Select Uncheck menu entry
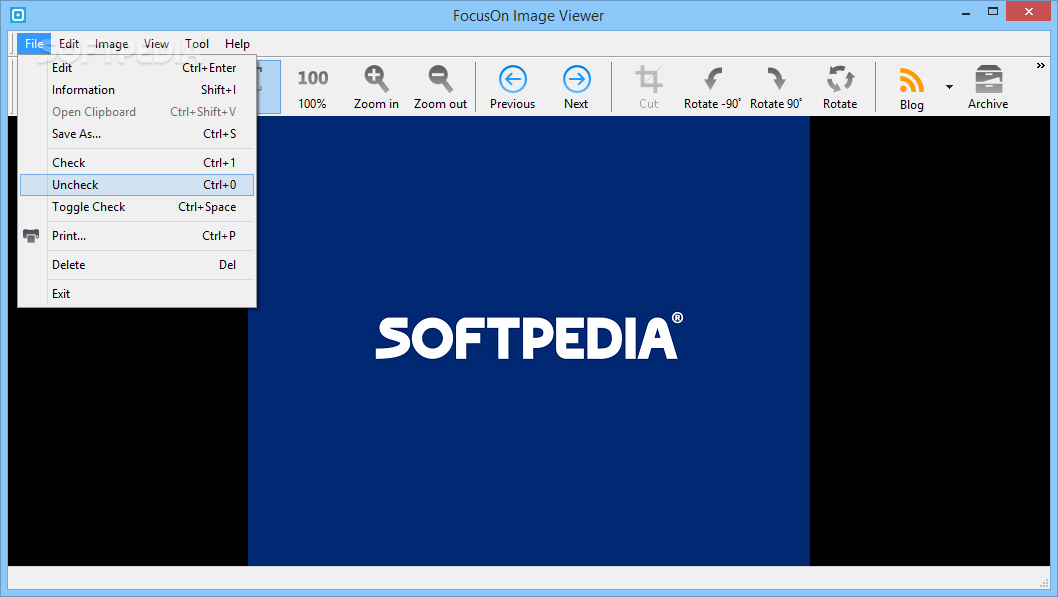 click(137, 185)
